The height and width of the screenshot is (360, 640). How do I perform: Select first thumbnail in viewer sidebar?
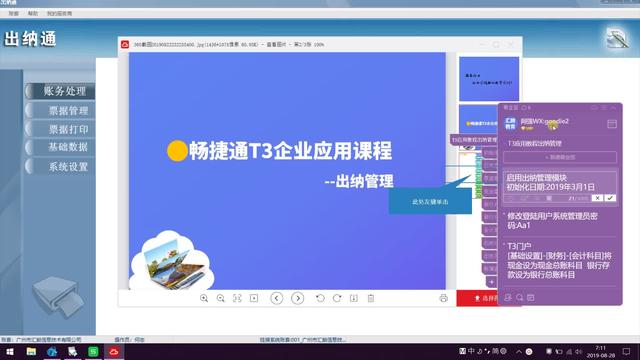click(x=489, y=79)
